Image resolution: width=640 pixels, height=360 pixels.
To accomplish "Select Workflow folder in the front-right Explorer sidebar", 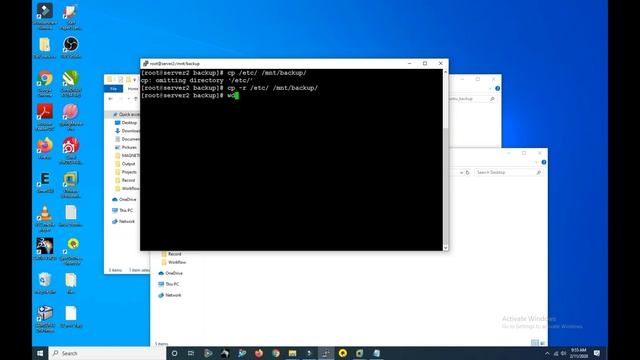I will click(x=174, y=262).
